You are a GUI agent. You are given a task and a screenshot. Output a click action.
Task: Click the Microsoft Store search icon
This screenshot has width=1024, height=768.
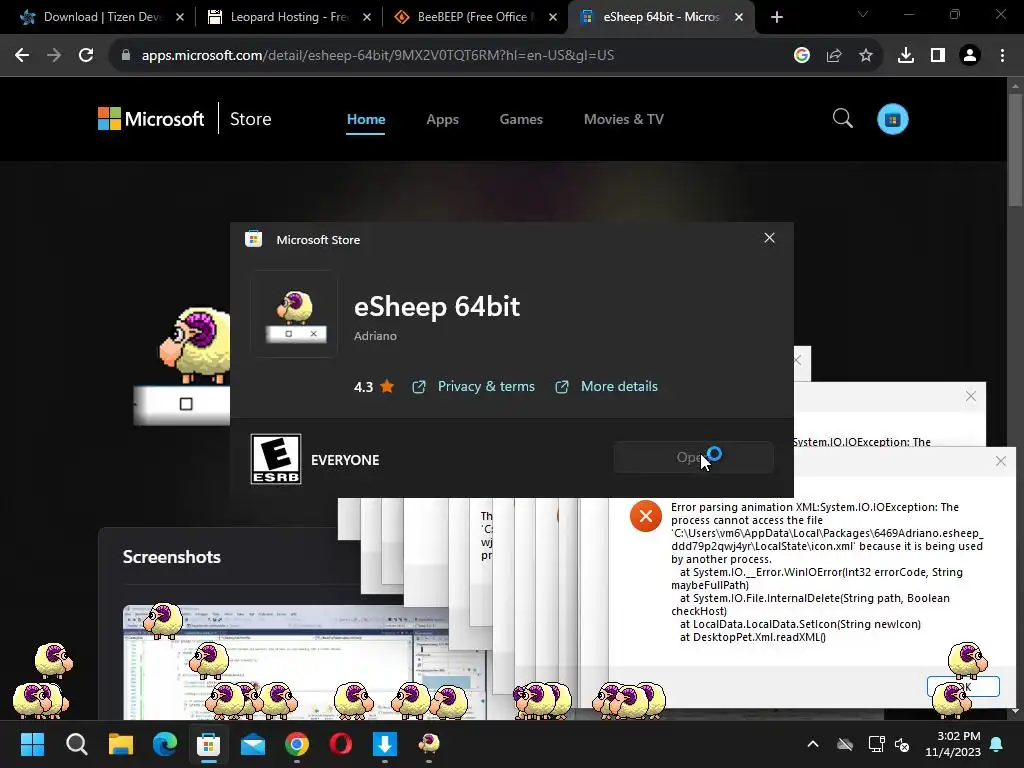pyautogui.click(x=842, y=118)
